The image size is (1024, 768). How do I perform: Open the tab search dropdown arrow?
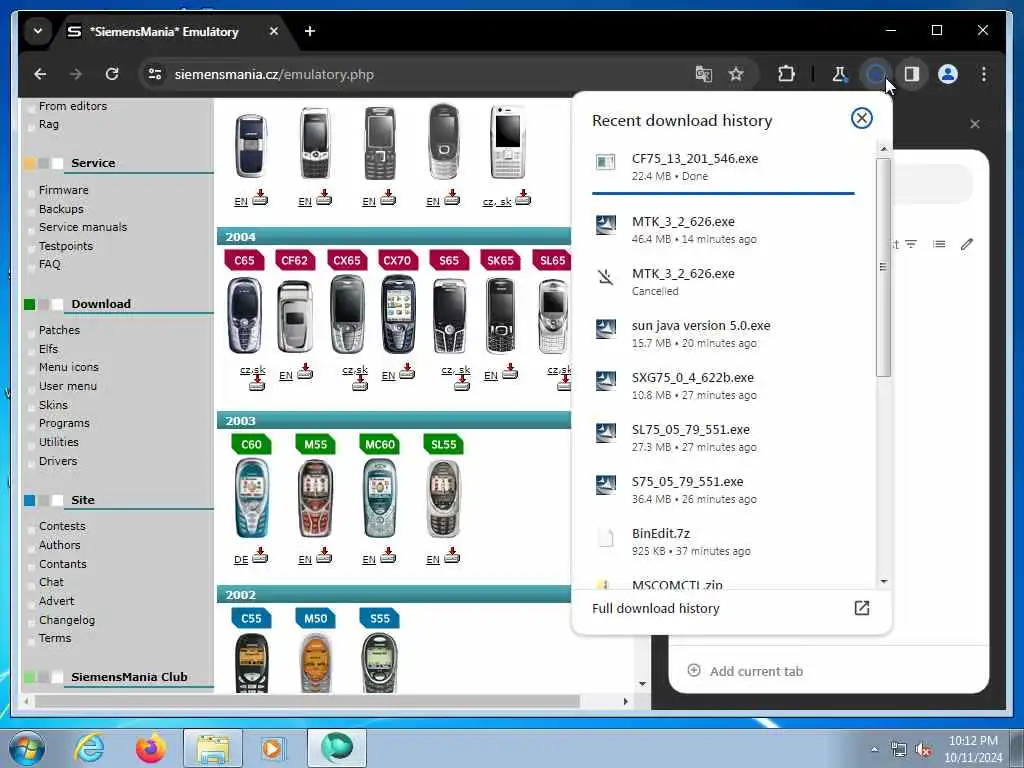38,31
